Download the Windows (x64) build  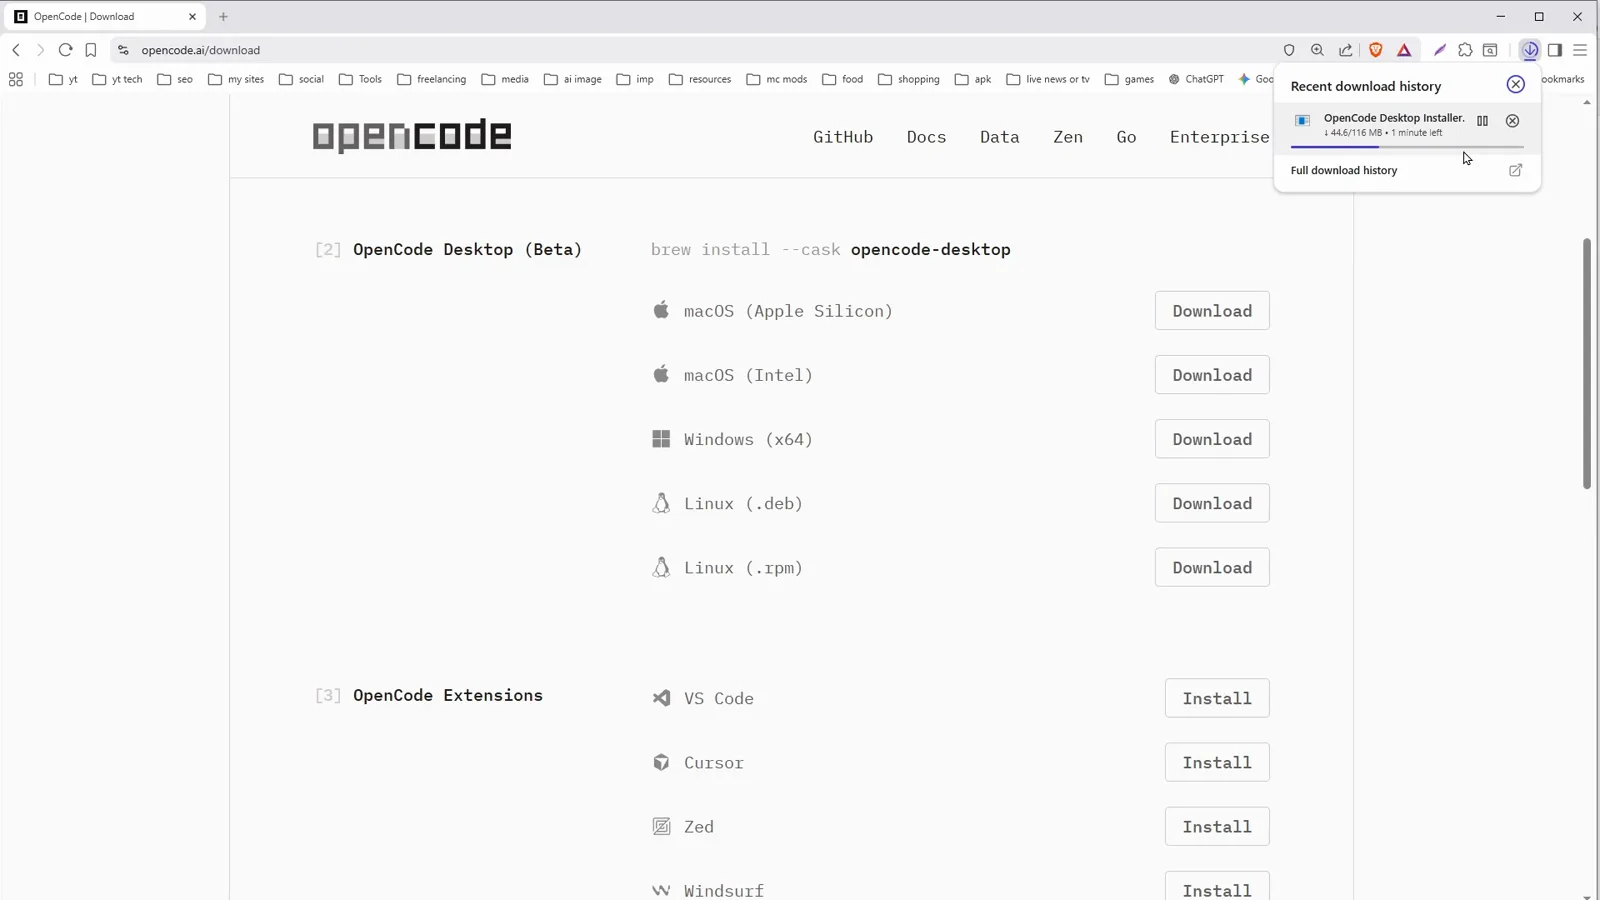tap(1212, 439)
